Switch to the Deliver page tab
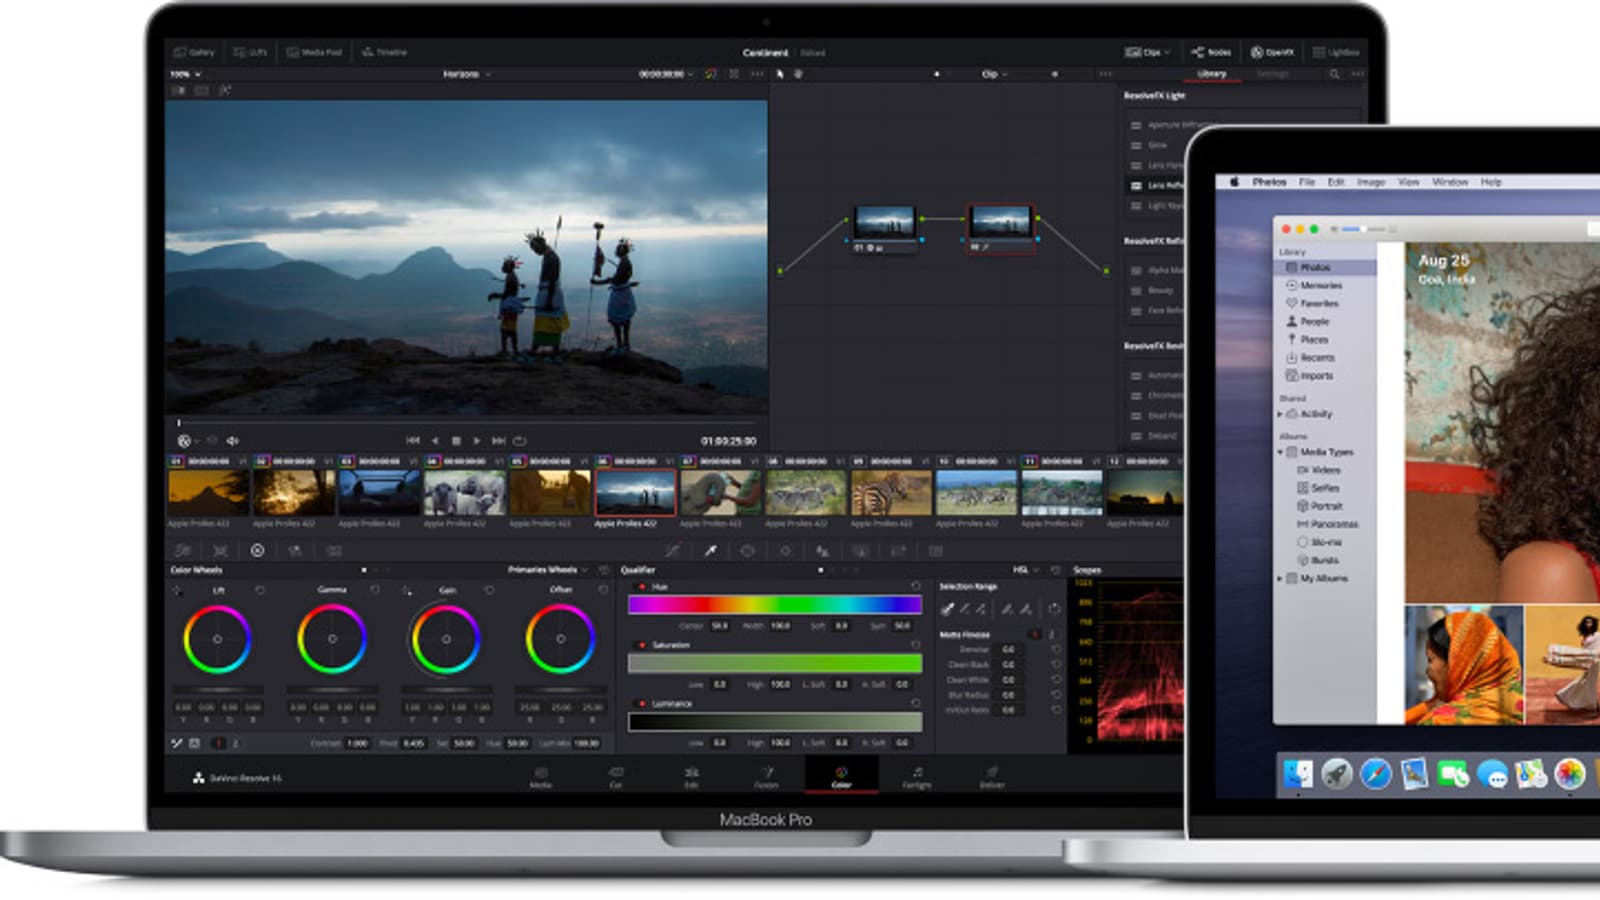Viewport: 1600px width, 900px height. (992, 777)
